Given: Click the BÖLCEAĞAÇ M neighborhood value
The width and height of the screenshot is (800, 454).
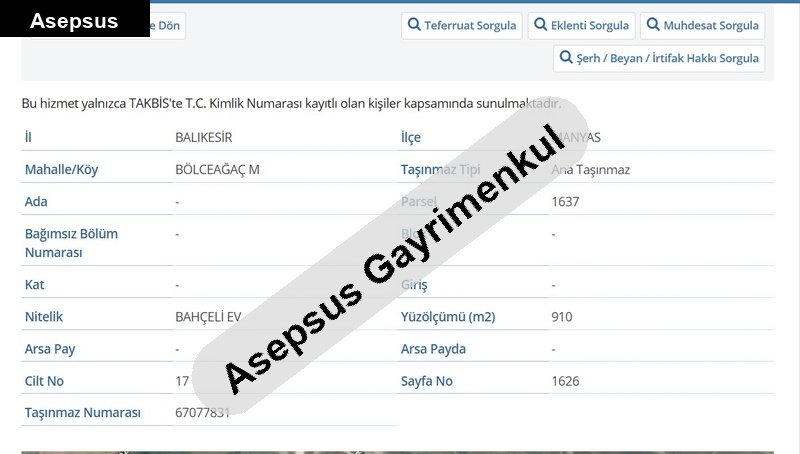Looking at the screenshot, I should click(217, 169).
